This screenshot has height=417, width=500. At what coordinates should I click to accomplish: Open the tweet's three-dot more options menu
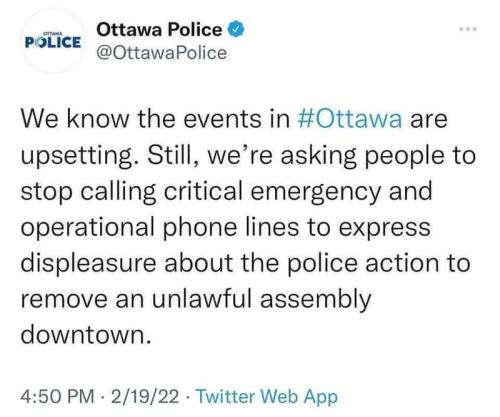click(468, 29)
